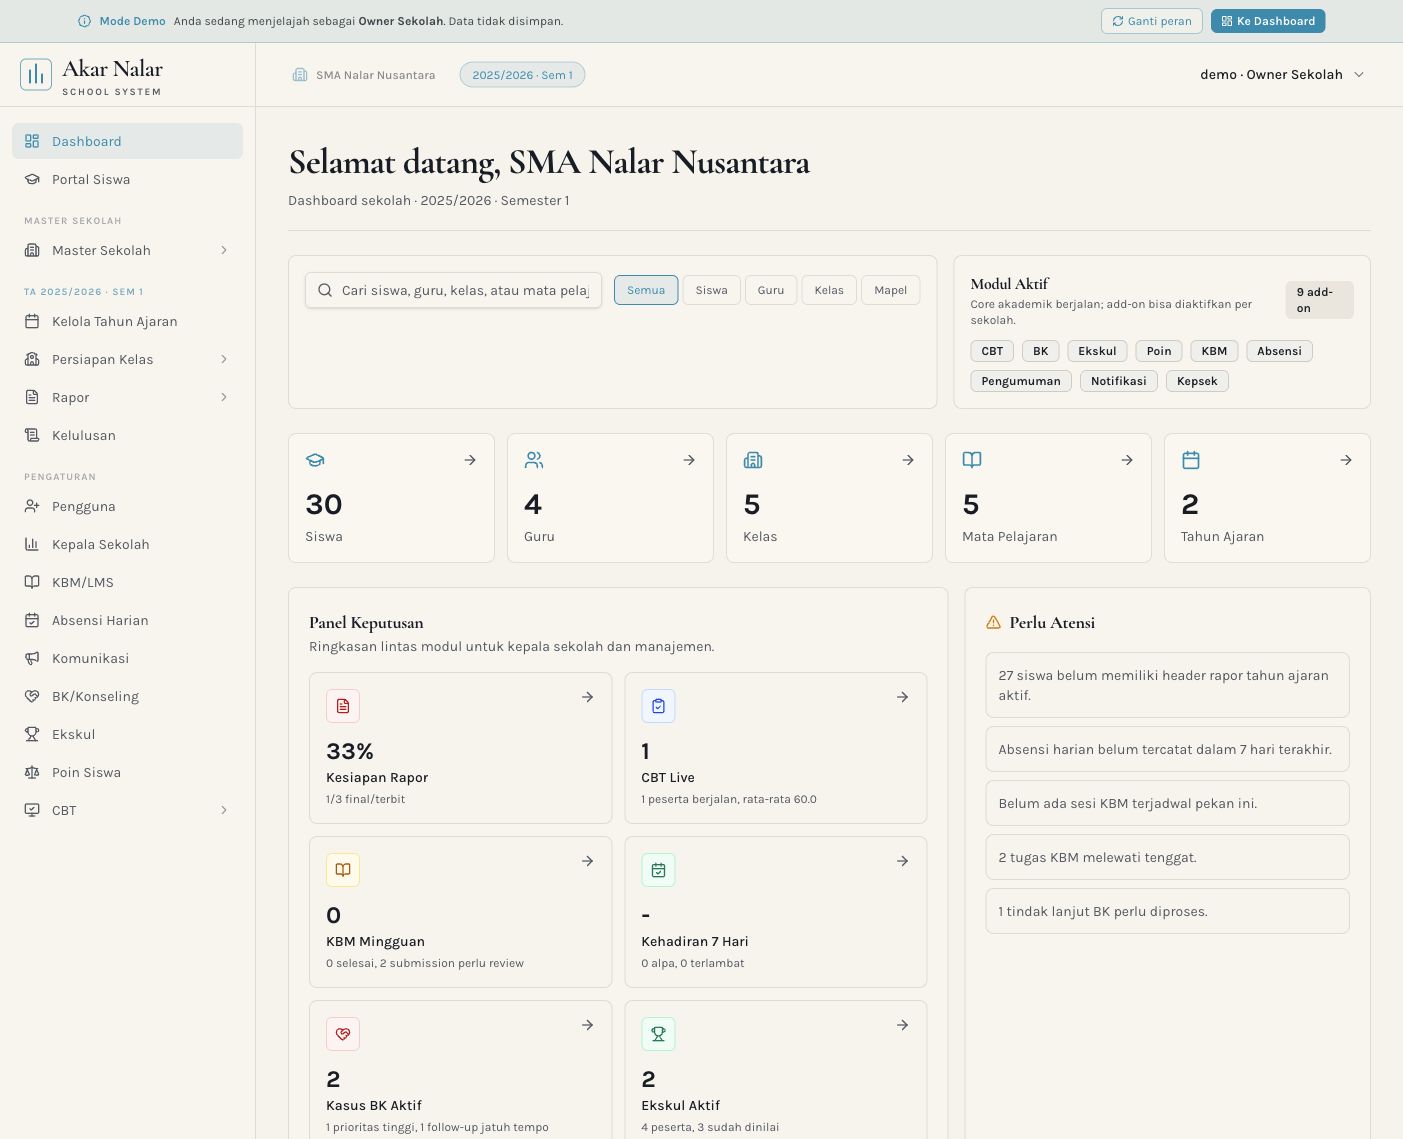Open the Pengguna settings page
The height and width of the screenshot is (1139, 1403).
click(x=127, y=506)
